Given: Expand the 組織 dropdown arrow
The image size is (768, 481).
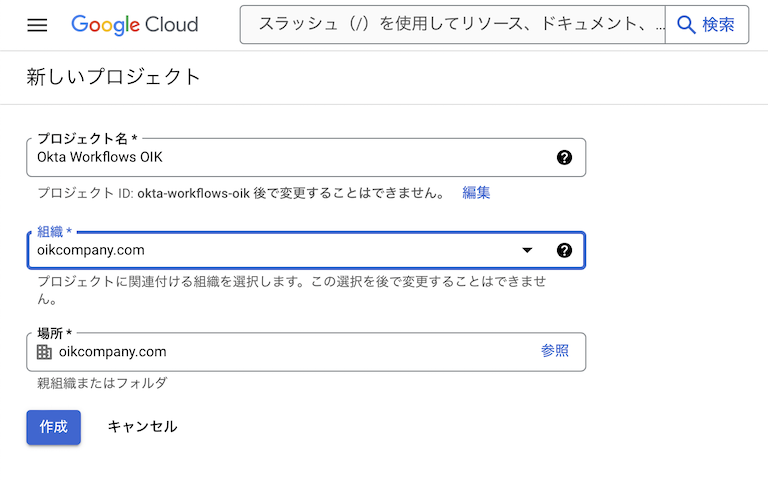Looking at the screenshot, I should tap(528, 250).
